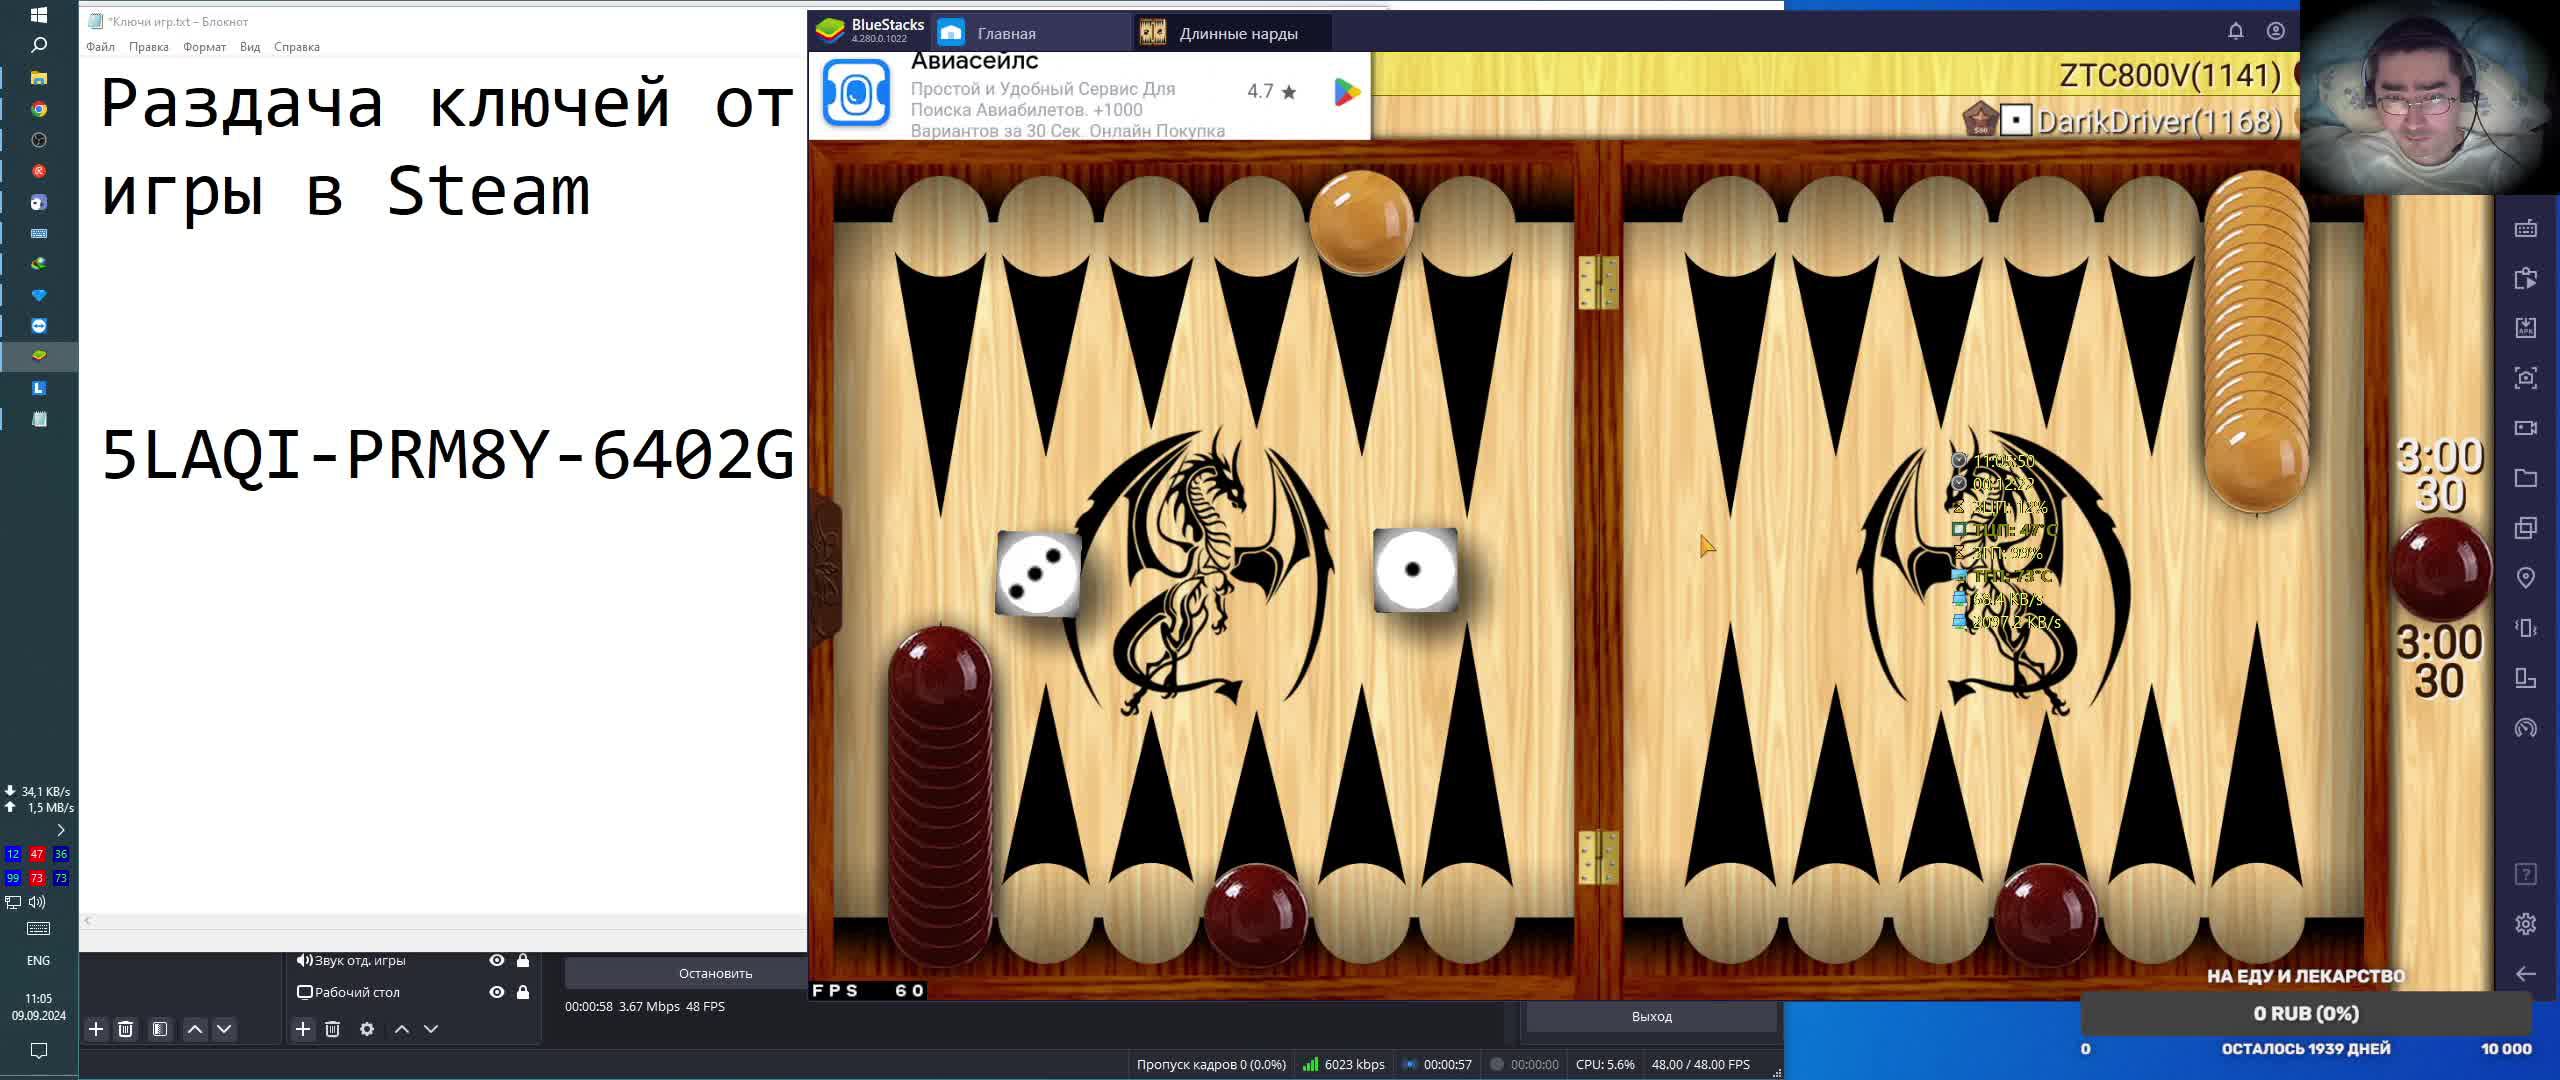Move scene up with chevron arrow
Image resolution: width=2560 pixels, height=1080 pixels.
click(x=195, y=1029)
